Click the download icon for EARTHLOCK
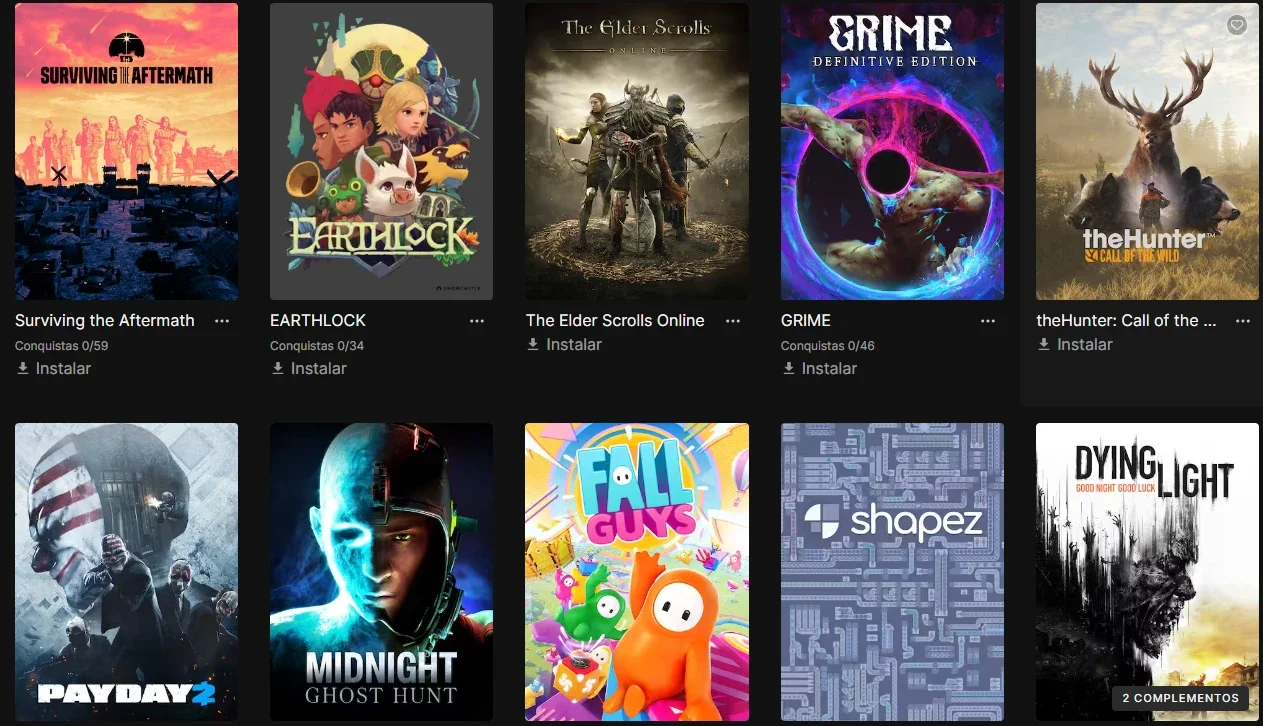The width and height of the screenshot is (1263, 726). (x=278, y=368)
